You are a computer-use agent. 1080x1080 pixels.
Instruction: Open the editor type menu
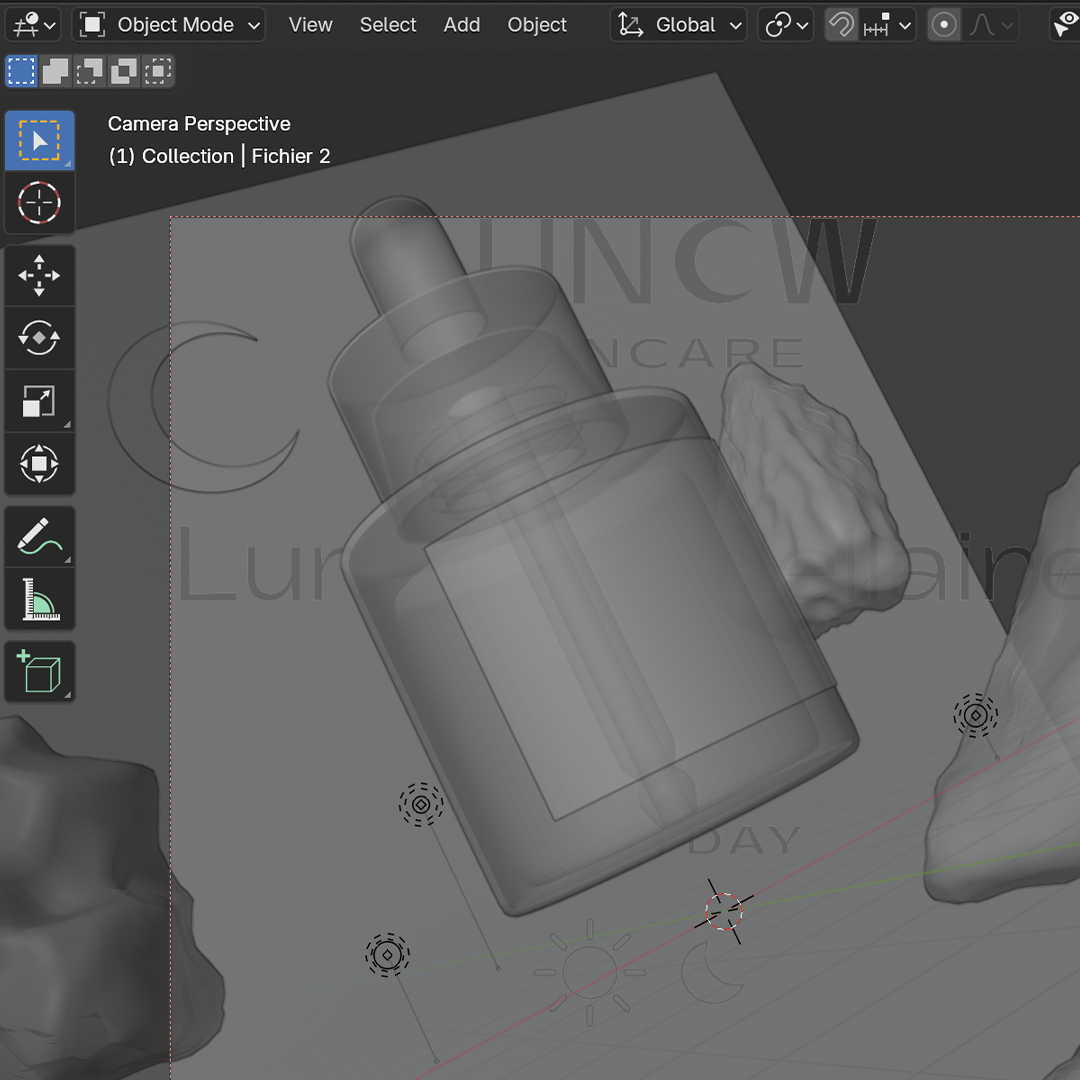(33, 25)
